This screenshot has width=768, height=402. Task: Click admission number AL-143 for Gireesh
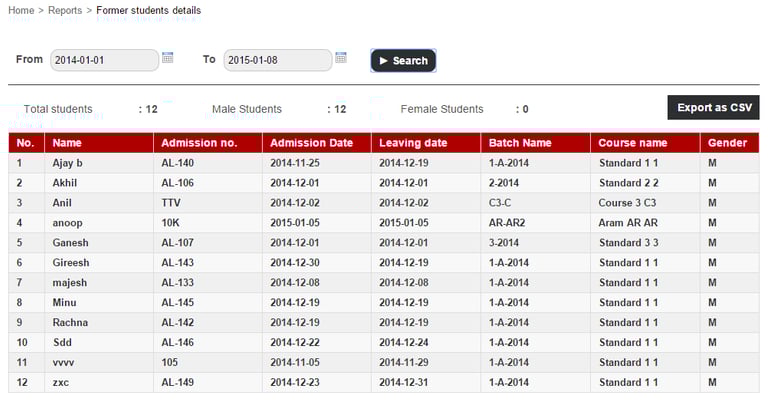click(177, 263)
